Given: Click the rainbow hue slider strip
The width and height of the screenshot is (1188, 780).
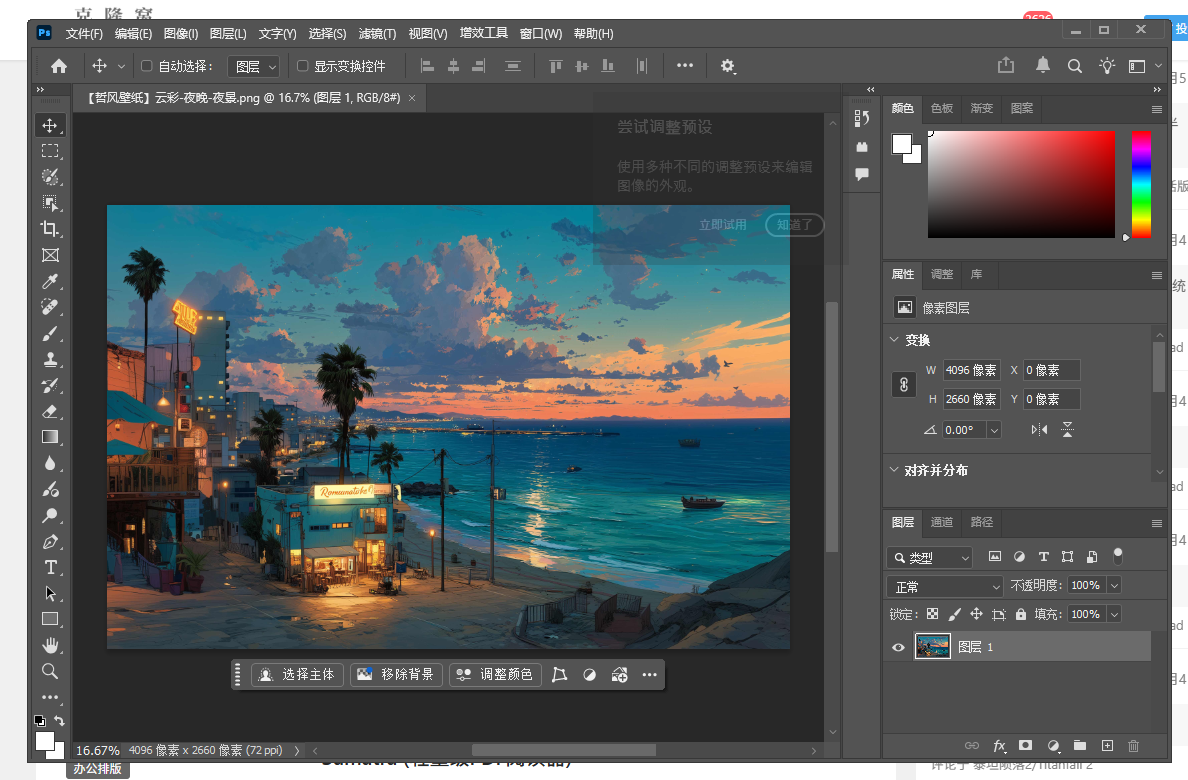Looking at the screenshot, I should pyautogui.click(x=1141, y=185).
